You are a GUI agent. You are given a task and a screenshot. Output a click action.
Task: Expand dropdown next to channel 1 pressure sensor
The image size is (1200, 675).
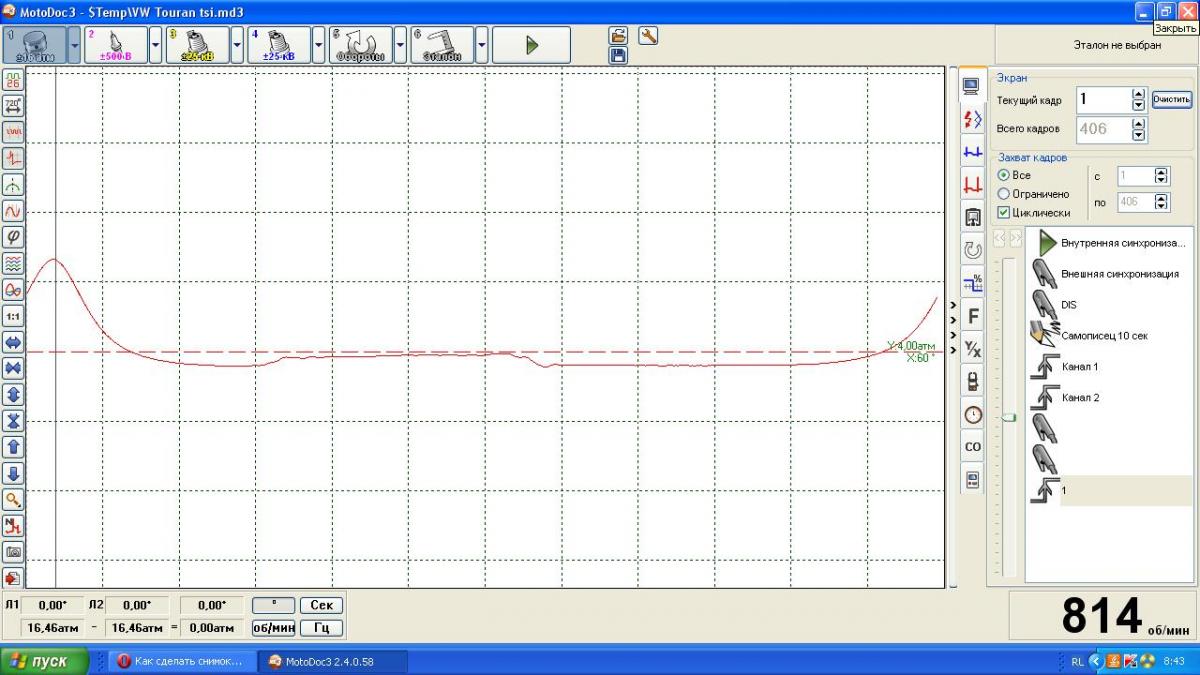coord(74,45)
